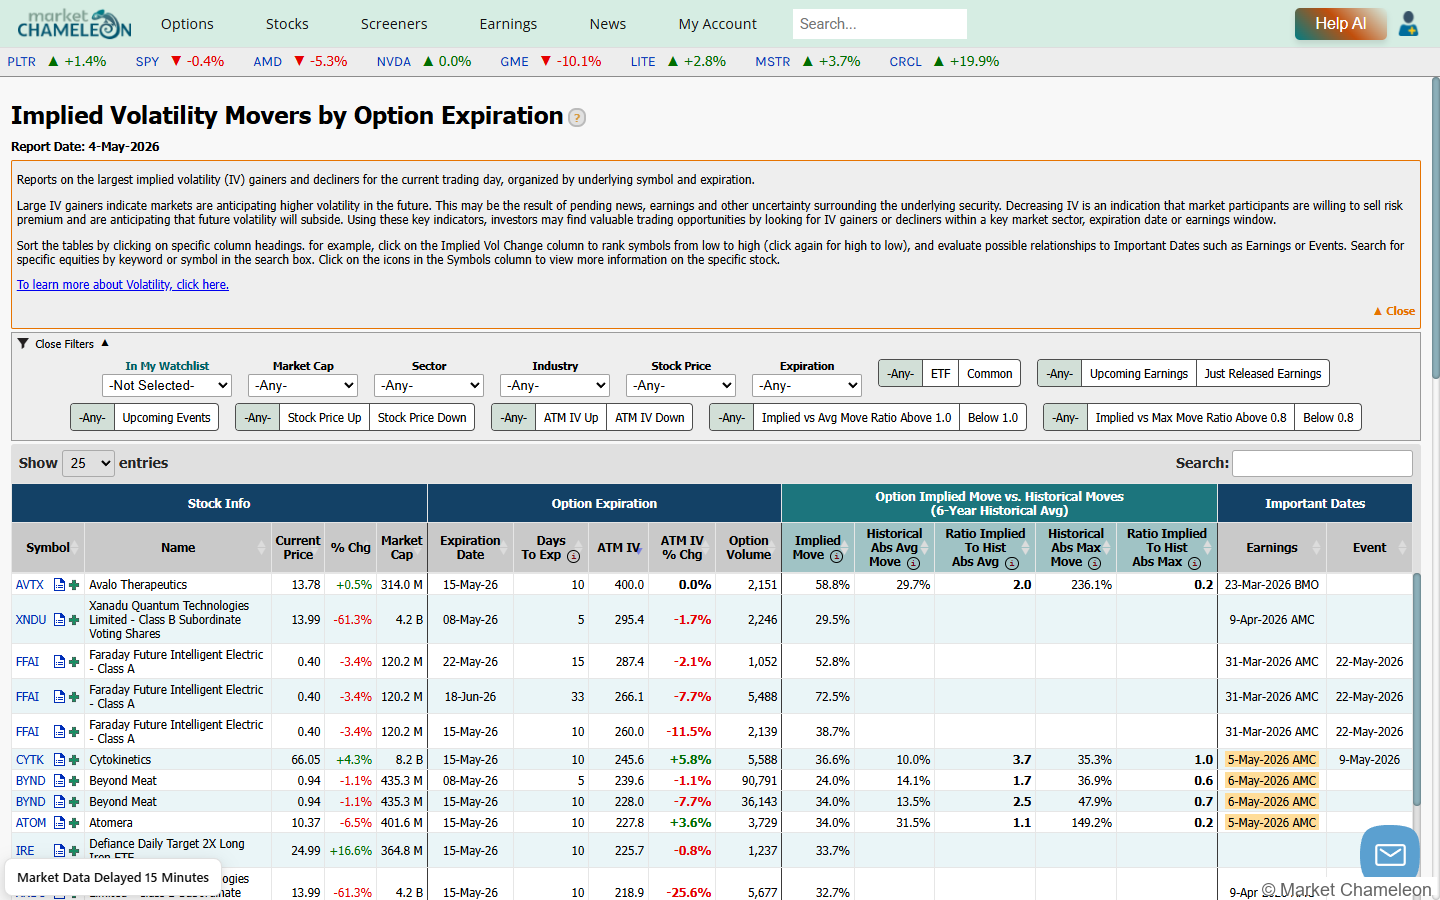
Task: Click the green plus icon in the IRE row
Action: [x=74, y=851]
